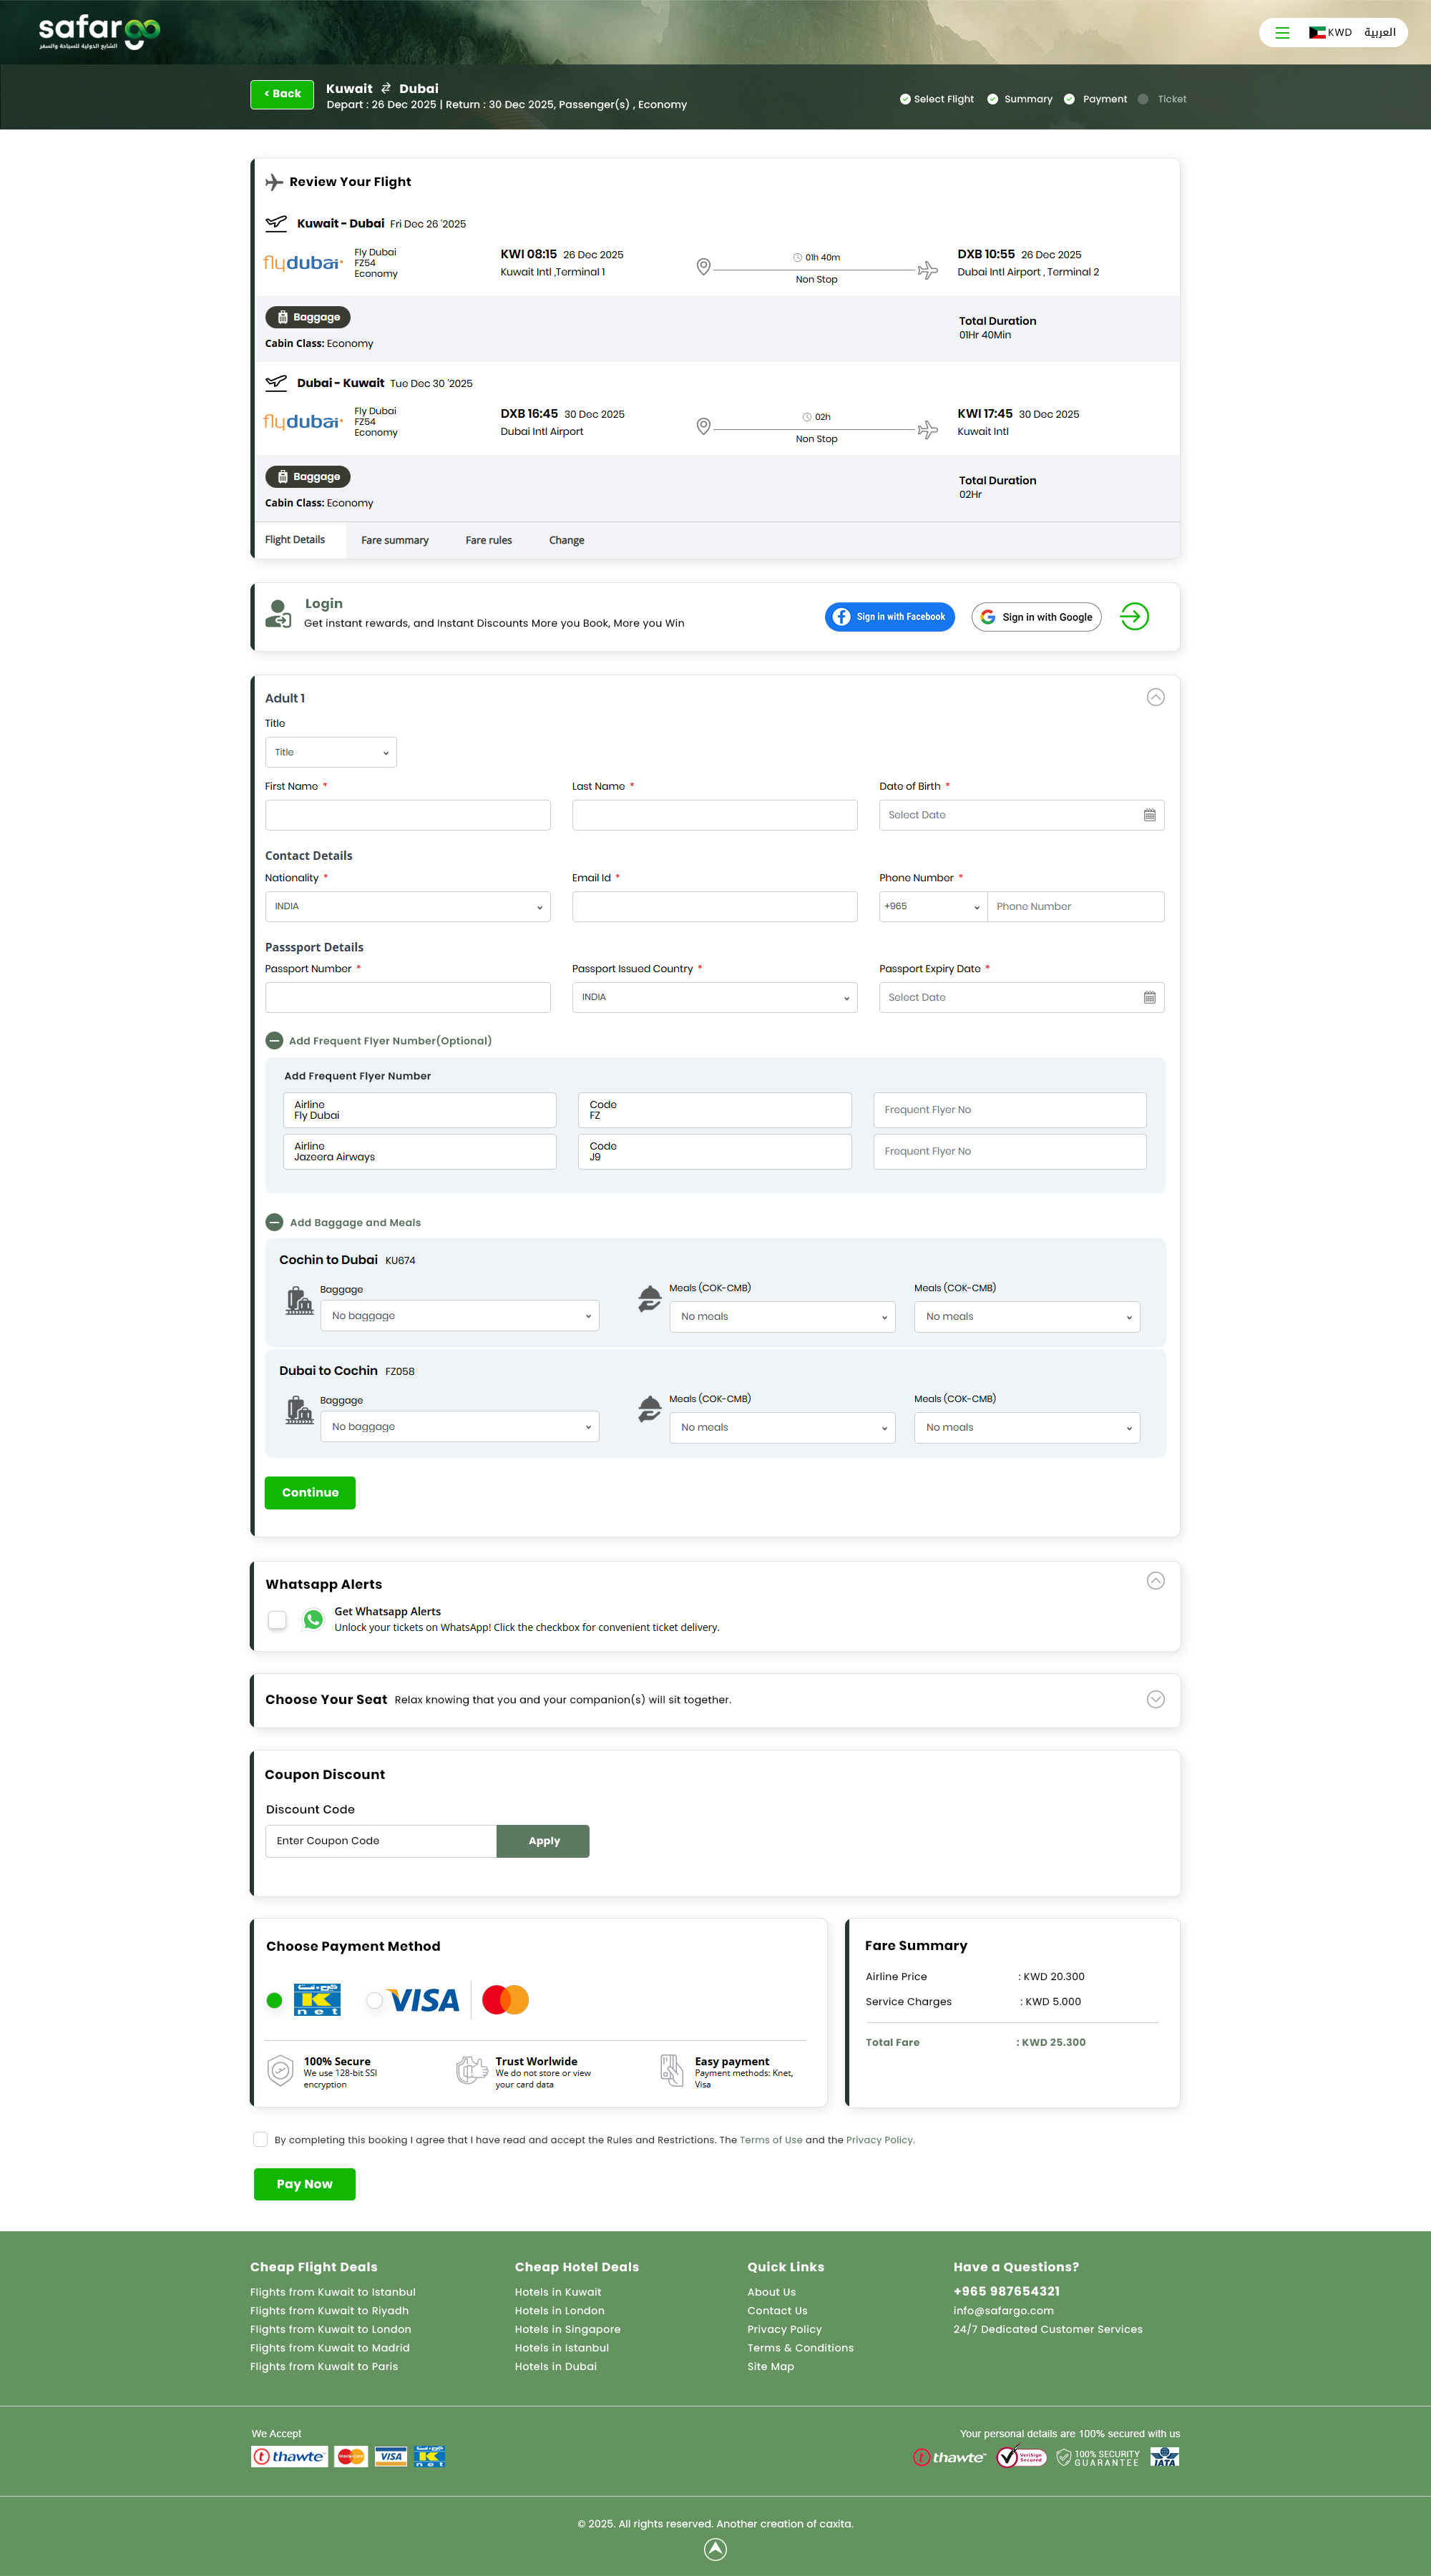Tick the Rules and Restrictions agreement checkbox

coord(261,2139)
